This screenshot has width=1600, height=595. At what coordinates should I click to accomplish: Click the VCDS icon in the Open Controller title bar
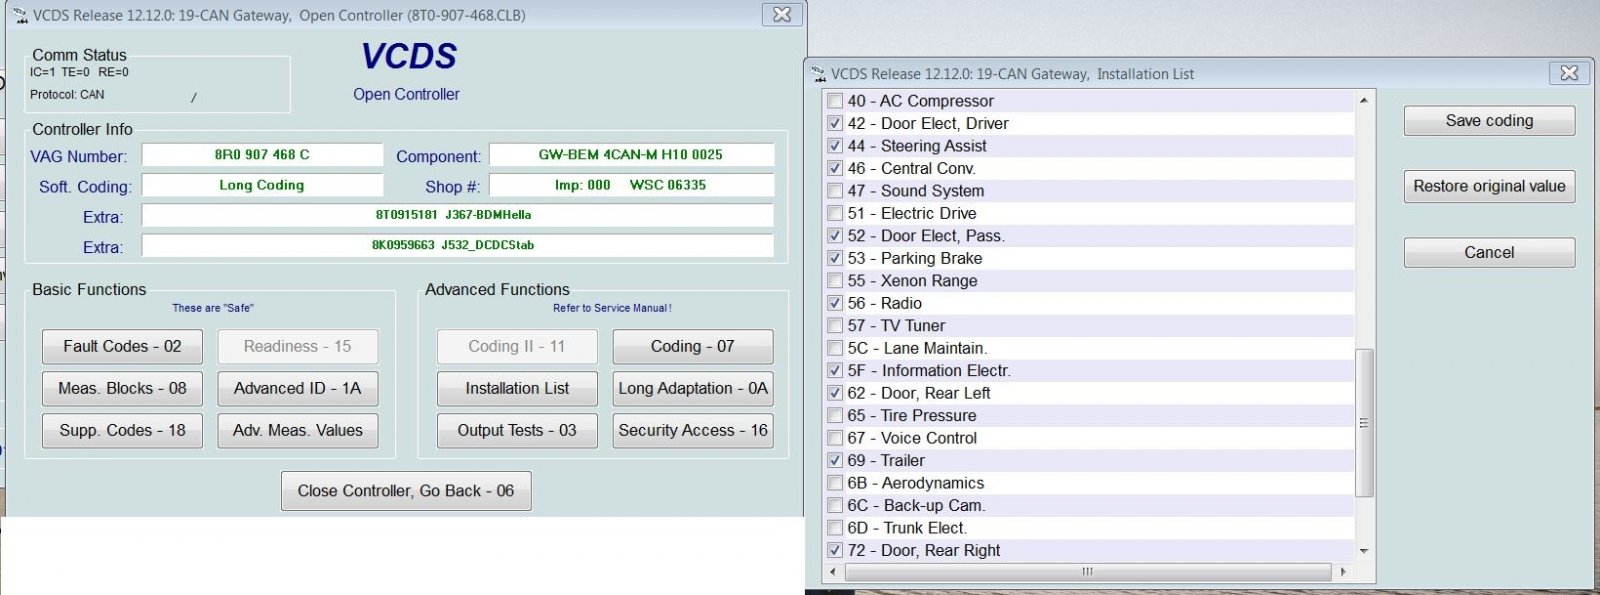pos(19,15)
